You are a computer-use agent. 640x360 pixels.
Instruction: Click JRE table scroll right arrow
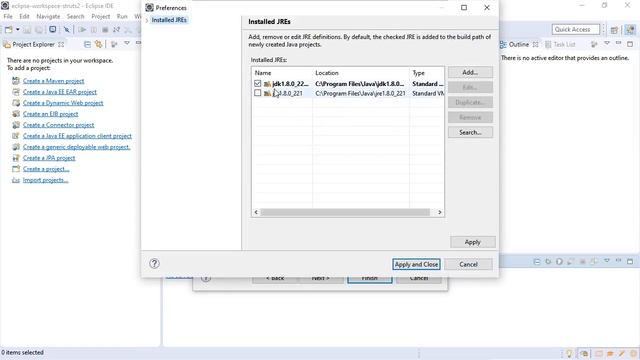pyautogui.click(x=440, y=212)
